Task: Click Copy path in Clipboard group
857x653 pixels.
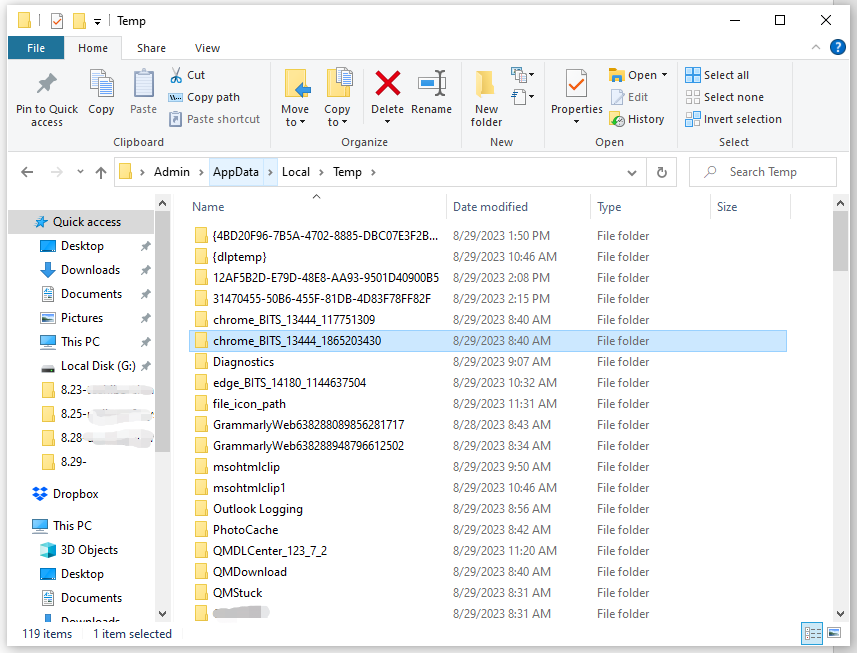Action: [x=204, y=97]
